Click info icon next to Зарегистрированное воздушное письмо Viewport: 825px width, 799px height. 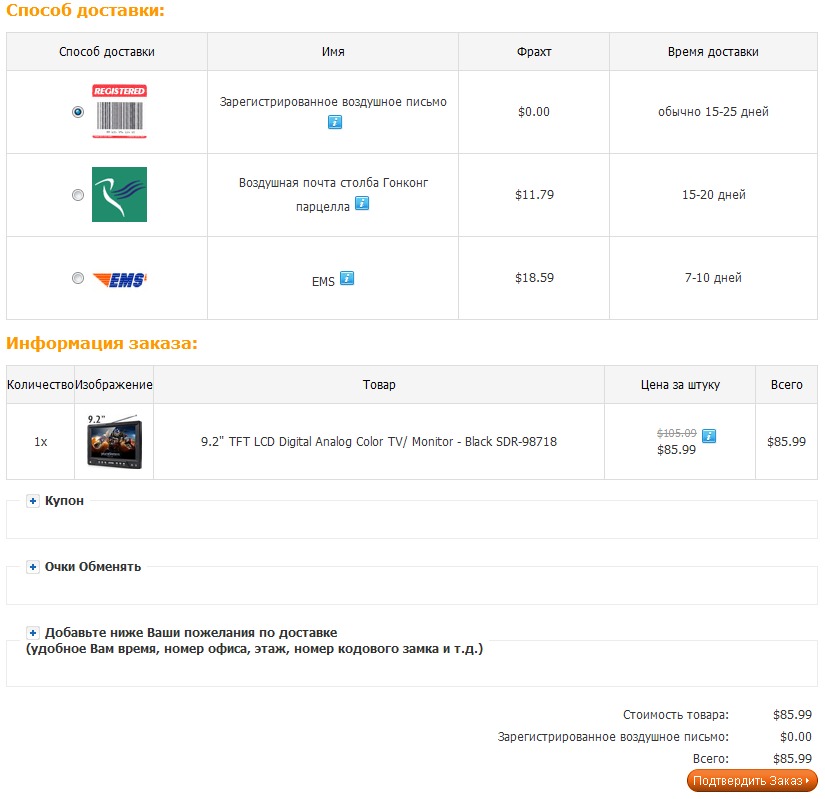click(x=335, y=122)
